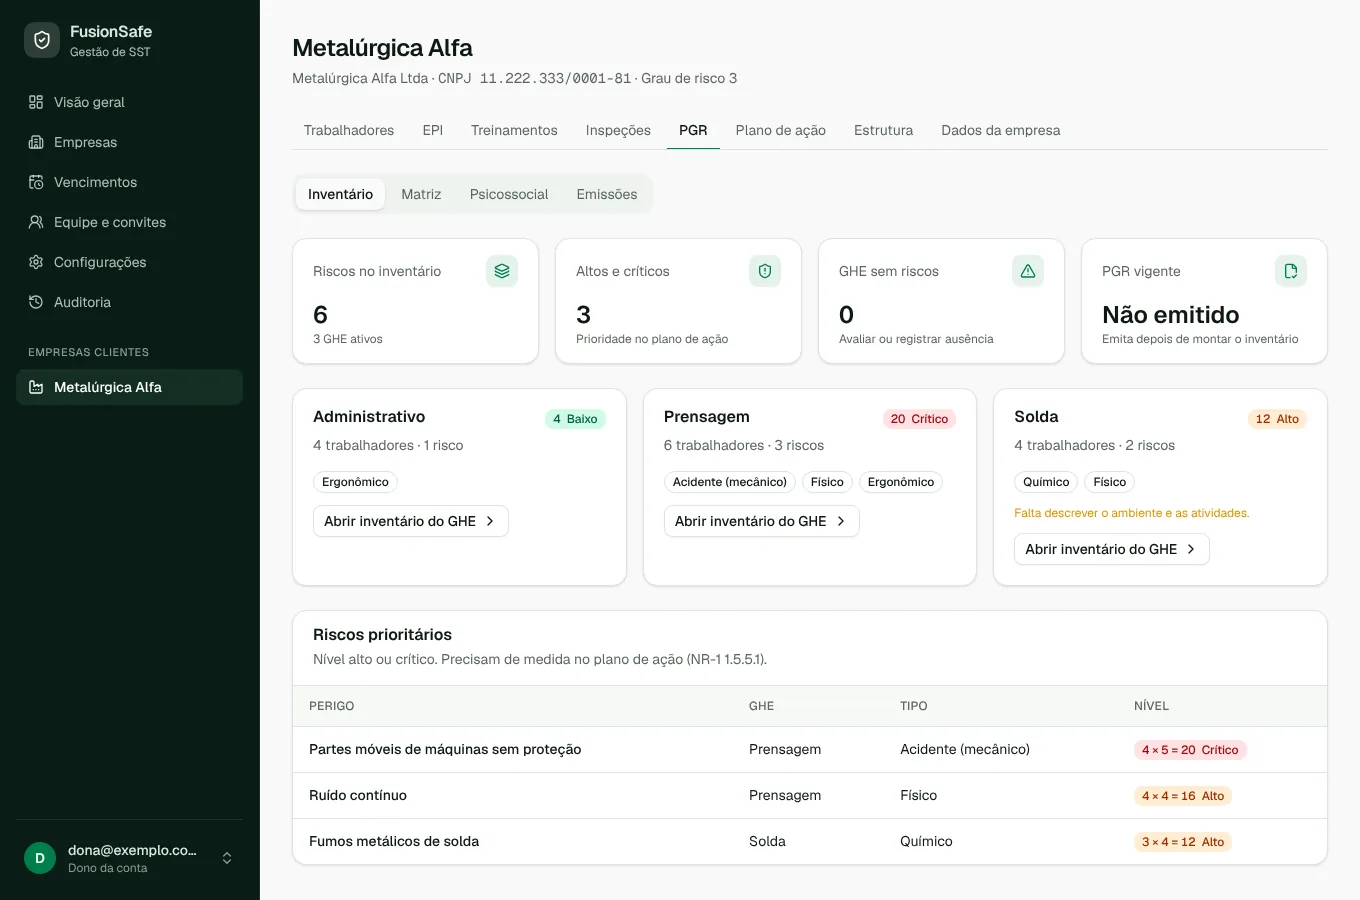Select the Inspeções tab

618,130
